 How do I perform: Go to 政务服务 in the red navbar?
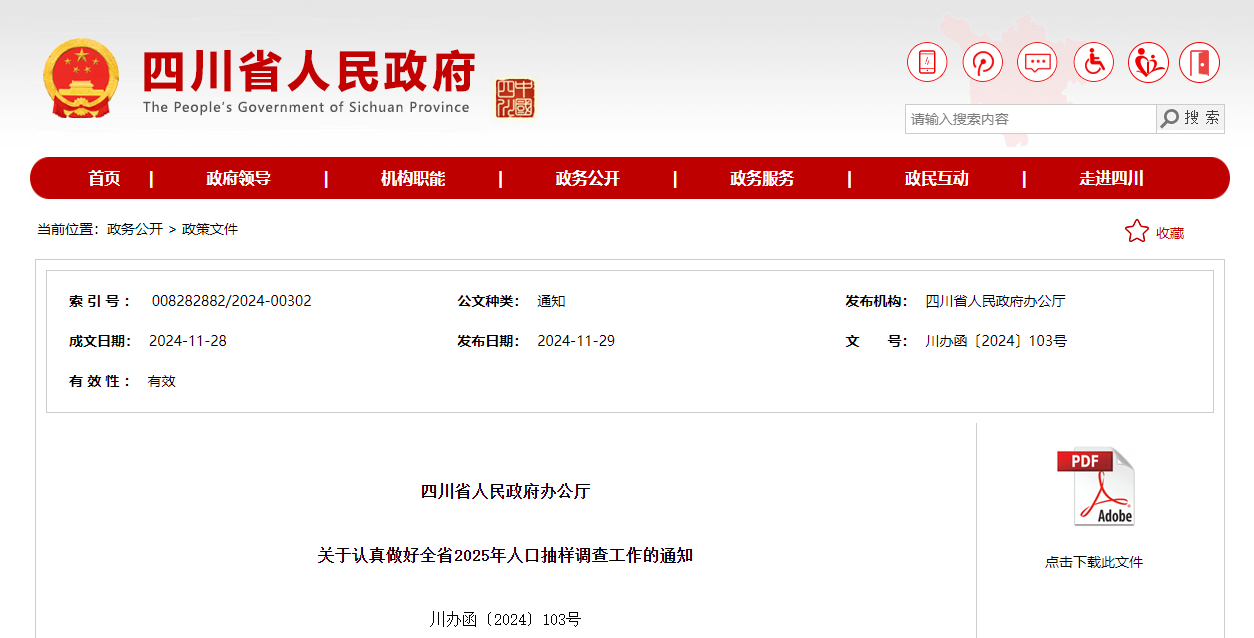pyautogui.click(x=762, y=179)
